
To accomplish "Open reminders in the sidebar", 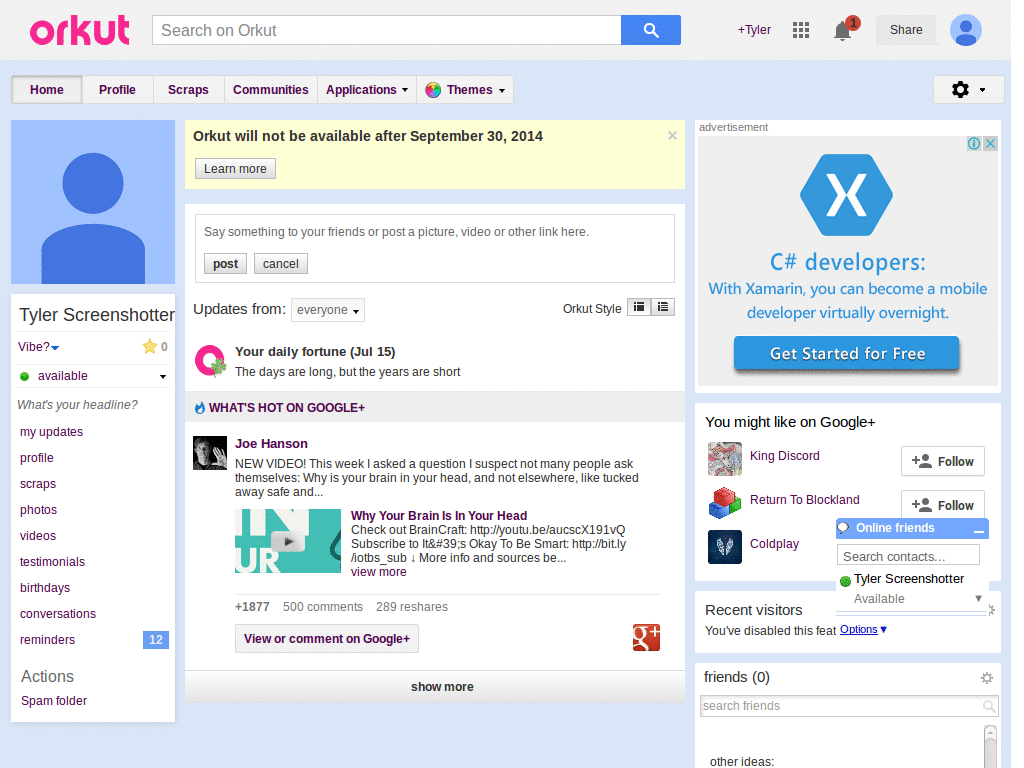I will [x=48, y=640].
